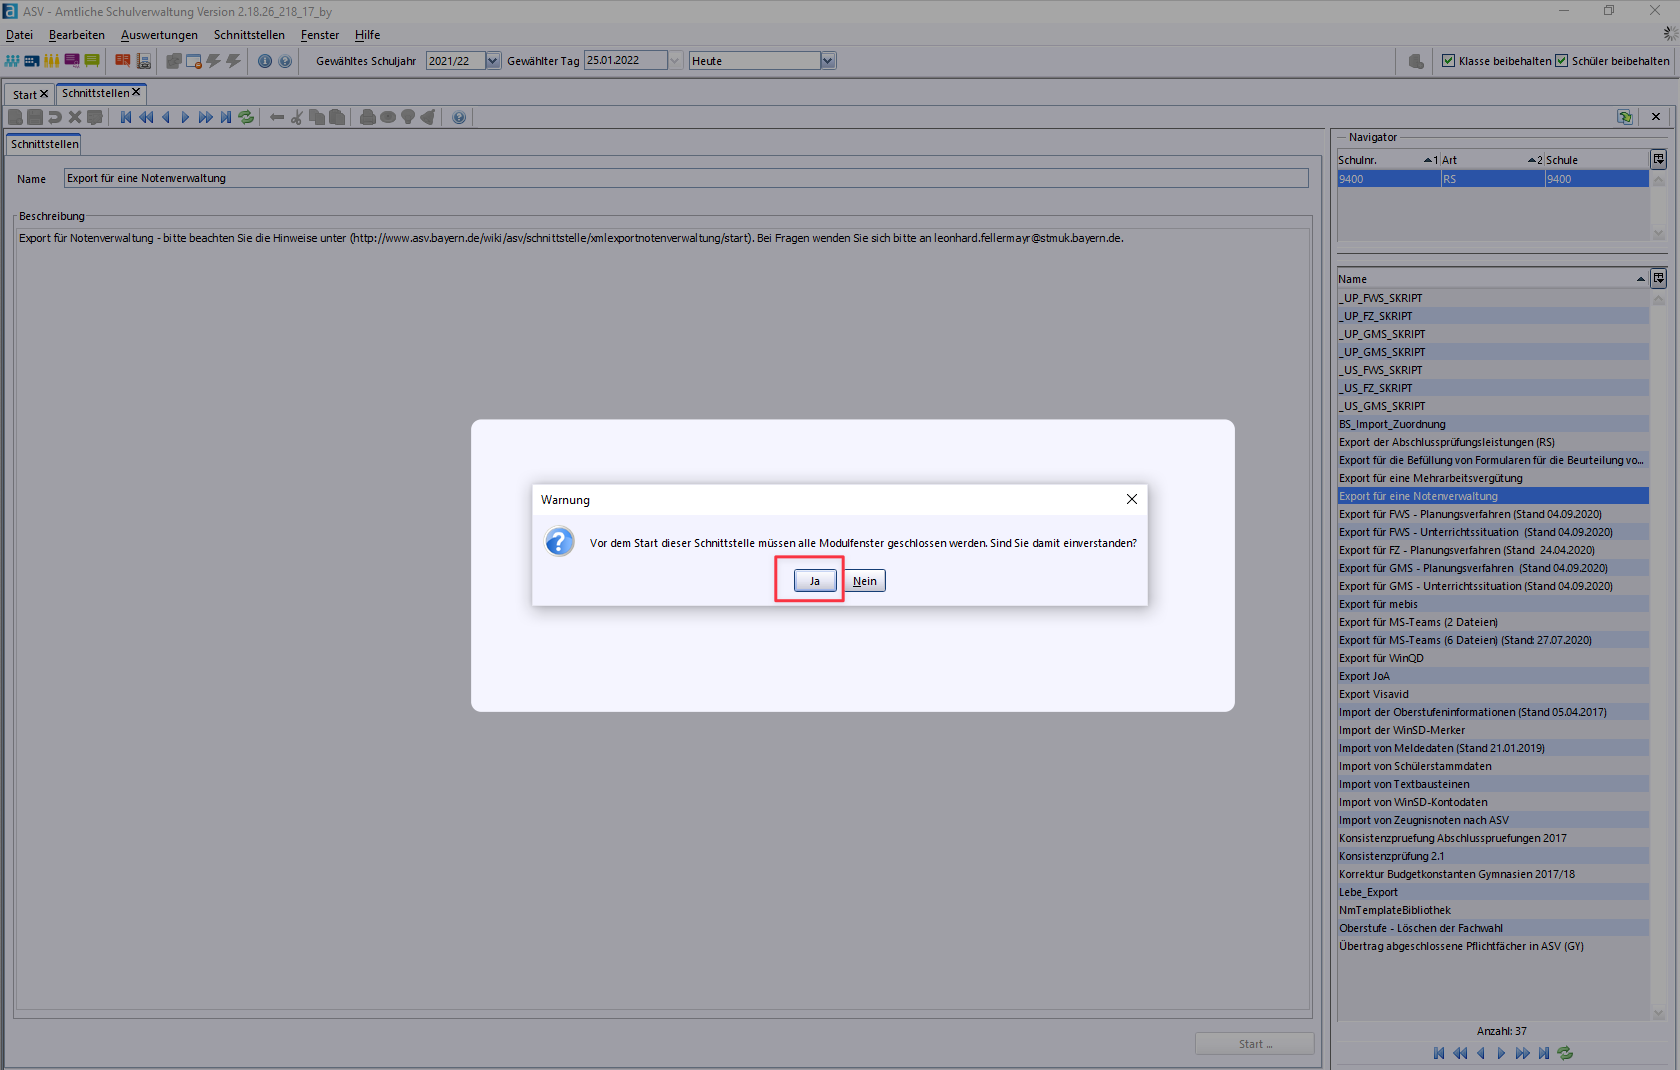This screenshot has width=1680, height=1070.
Task: Click the Name input field
Action: click(x=685, y=178)
